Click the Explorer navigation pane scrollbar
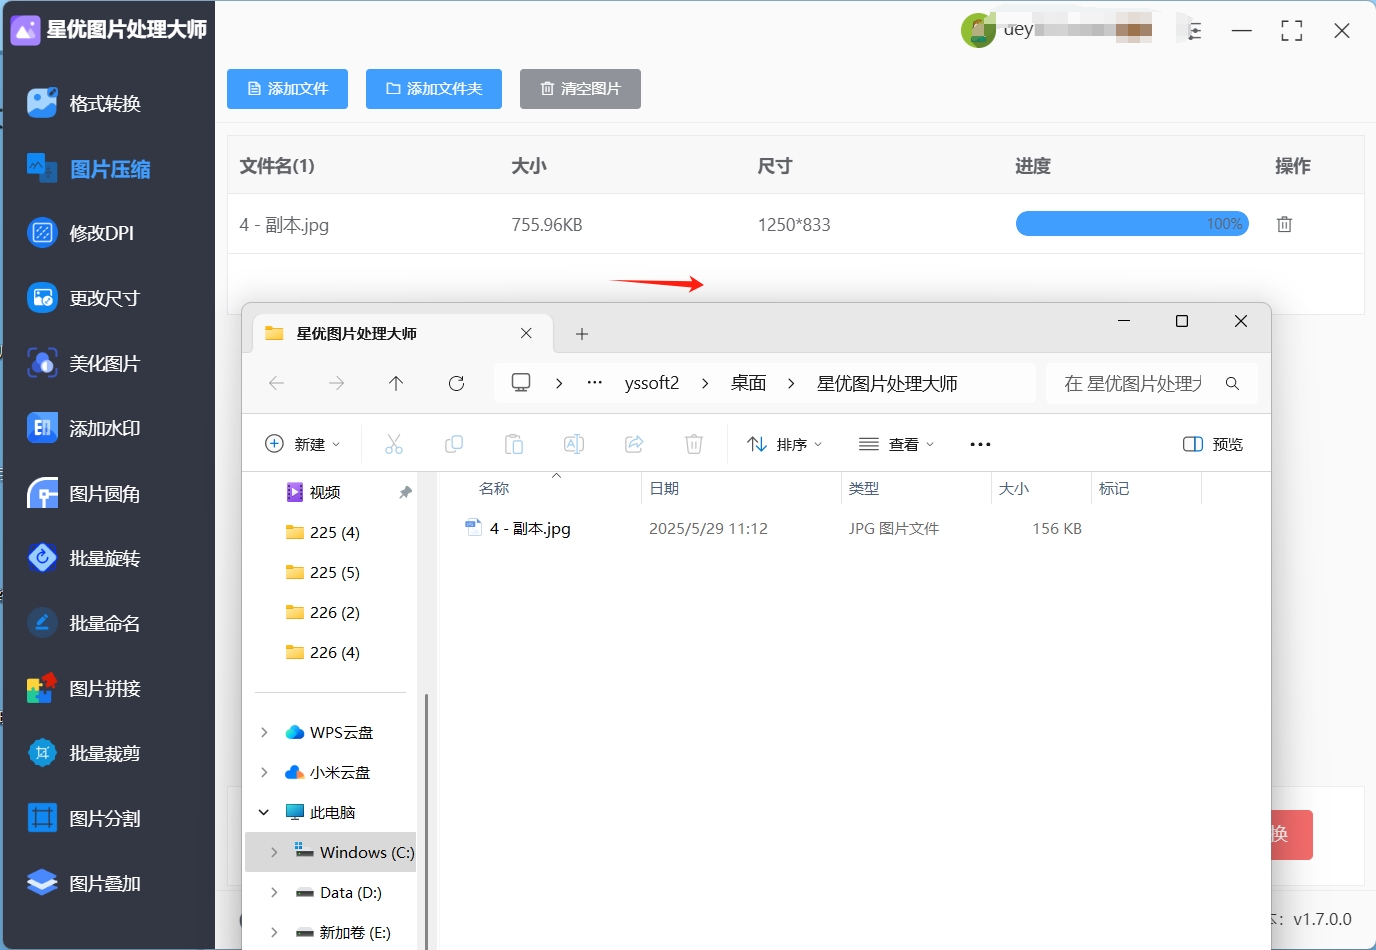 point(427,820)
